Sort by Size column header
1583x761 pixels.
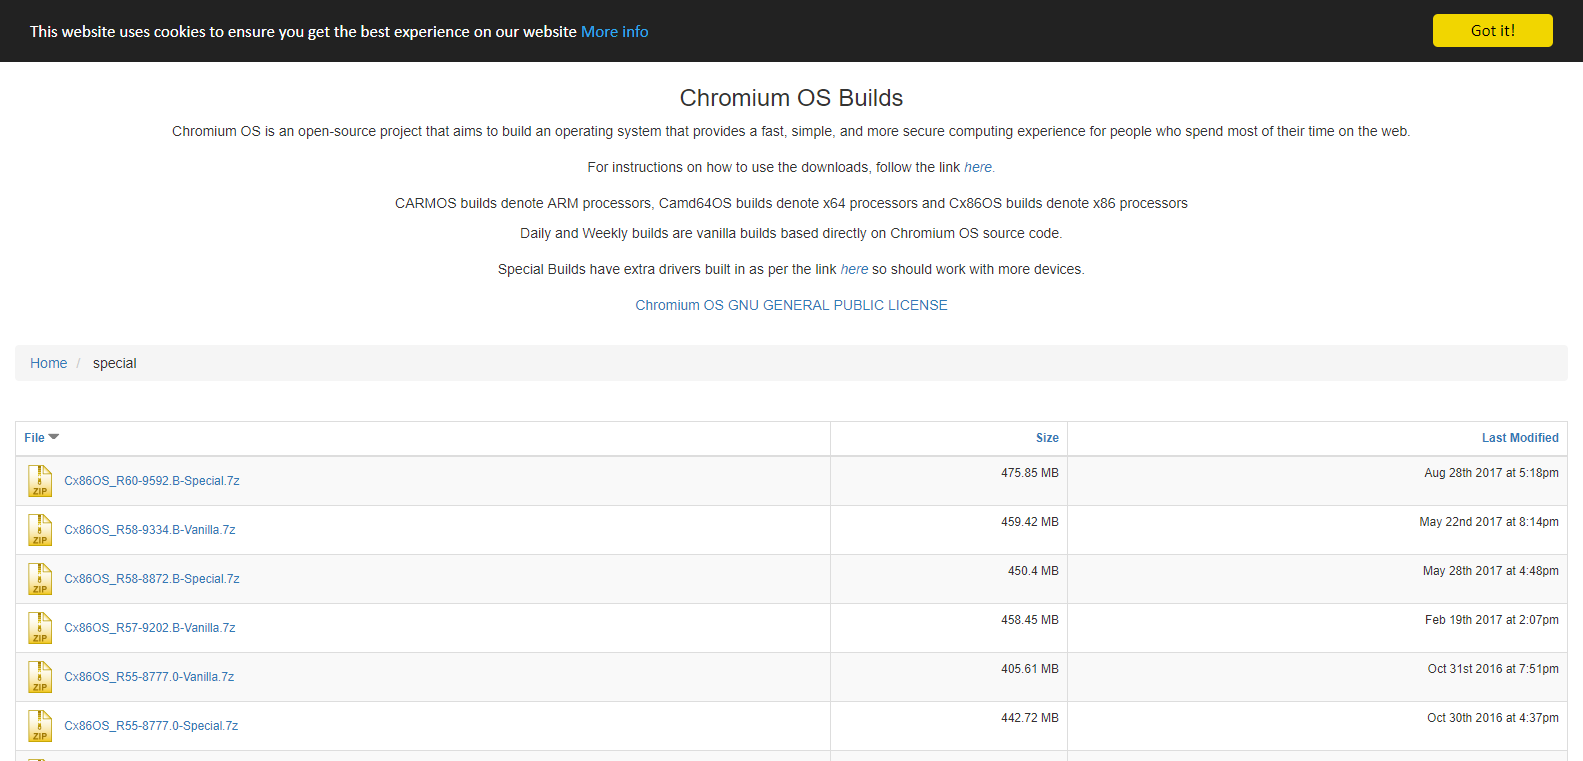pos(1047,438)
